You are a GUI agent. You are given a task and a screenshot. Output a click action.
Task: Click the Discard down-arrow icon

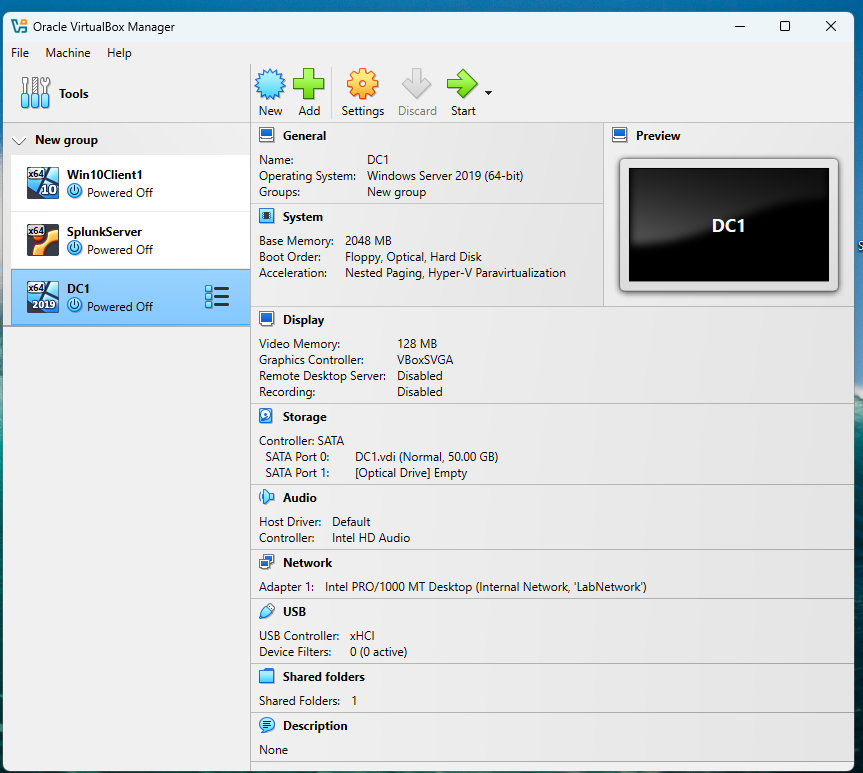click(x=417, y=84)
